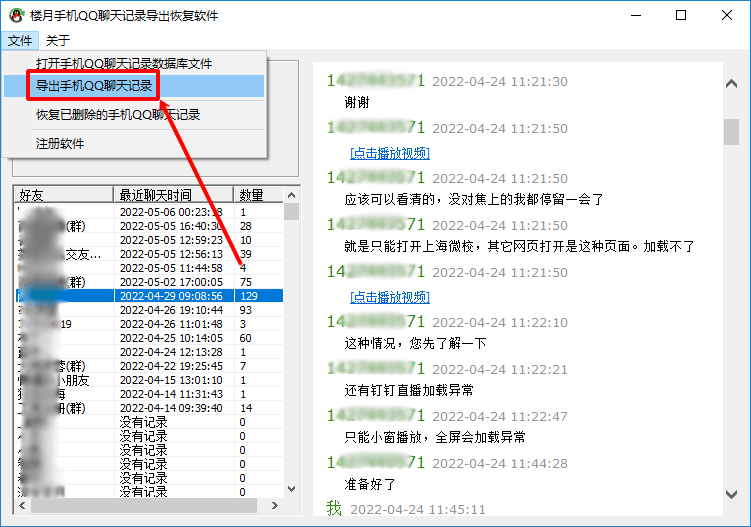
Task: Select row dated 2022-05-05 11:44:58
Action: (149, 268)
